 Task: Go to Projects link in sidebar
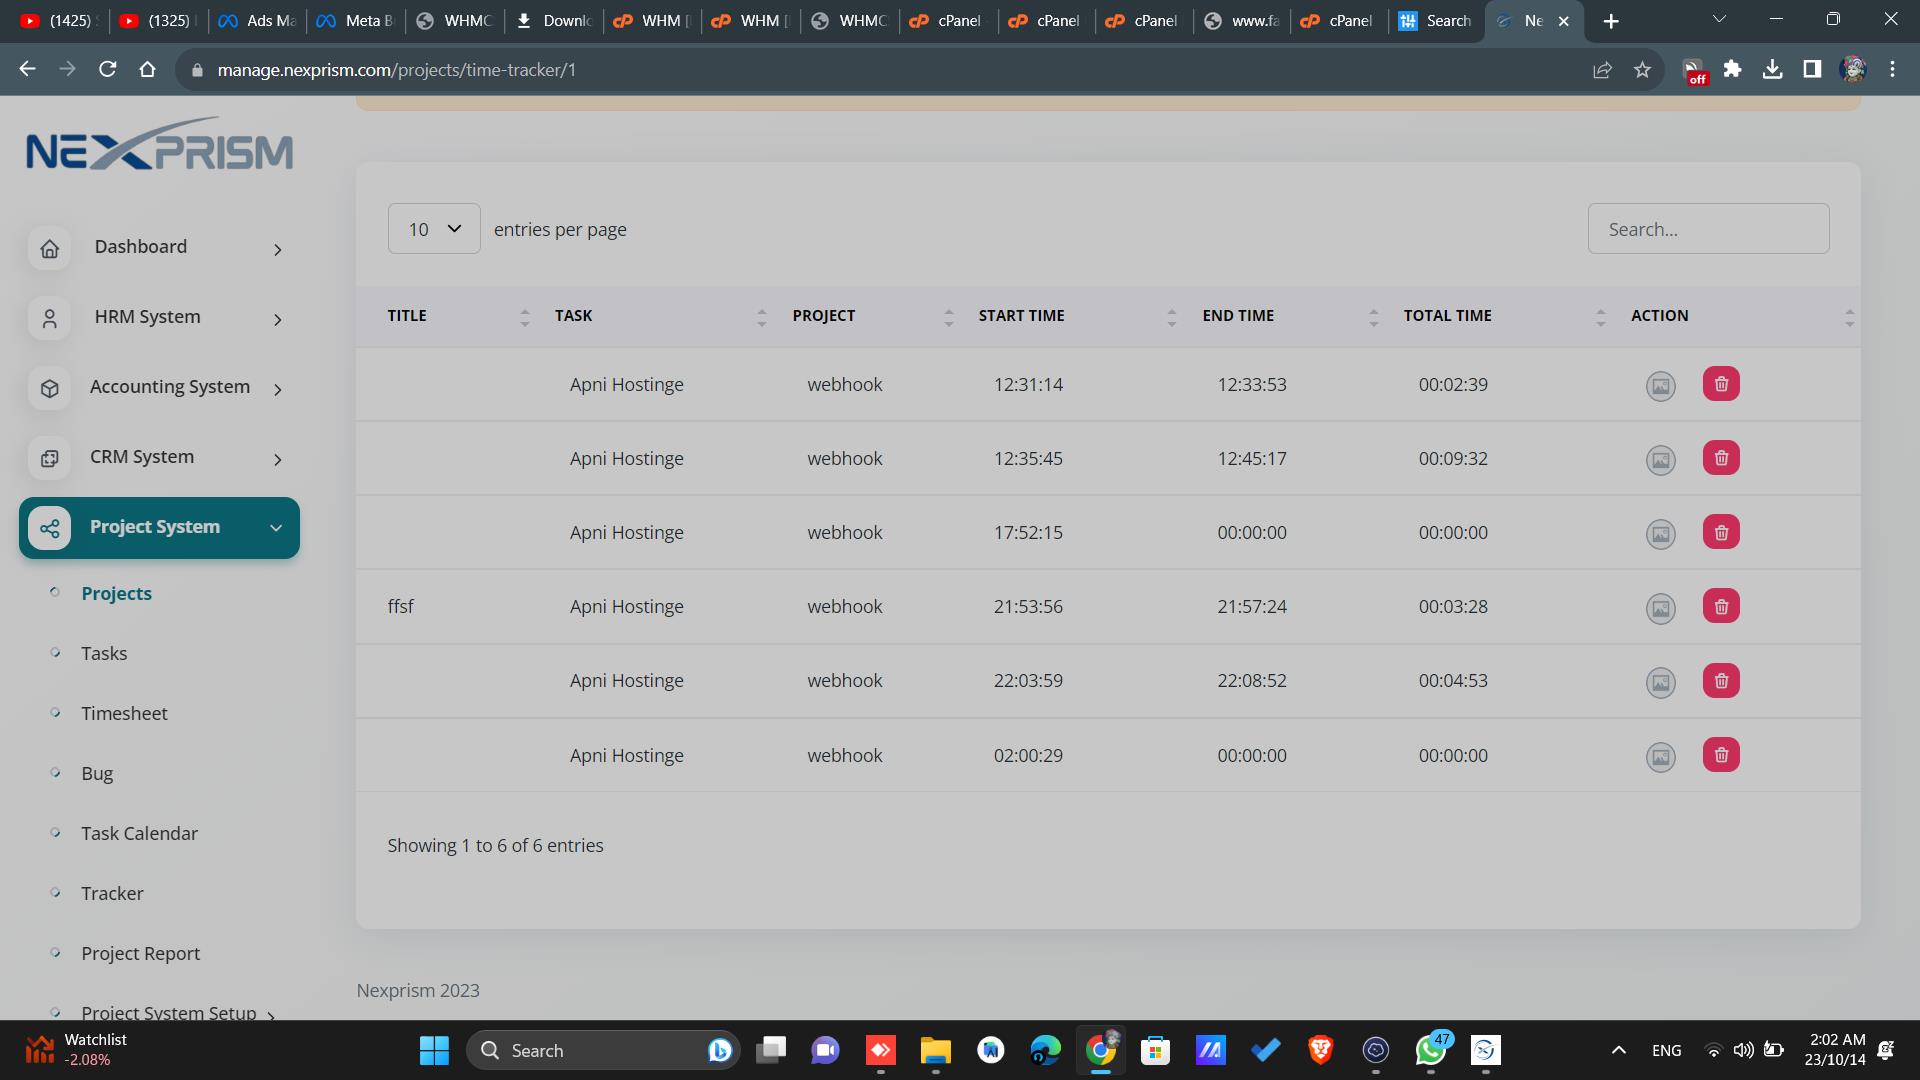coord(116,593)
